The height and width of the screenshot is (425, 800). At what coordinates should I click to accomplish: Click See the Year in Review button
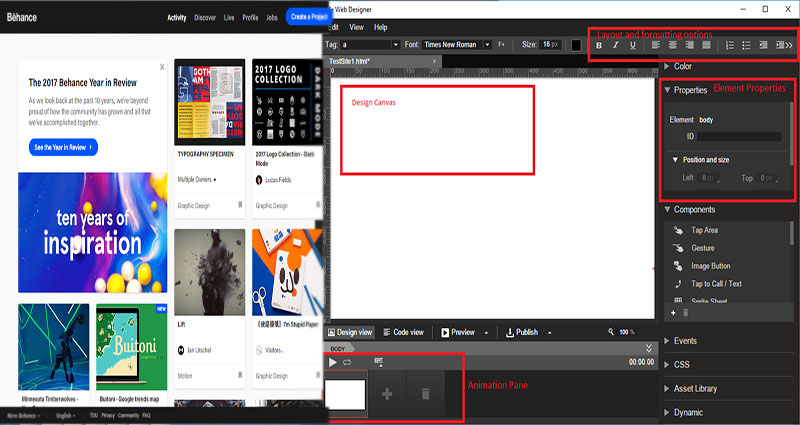(x=63, y=147)
